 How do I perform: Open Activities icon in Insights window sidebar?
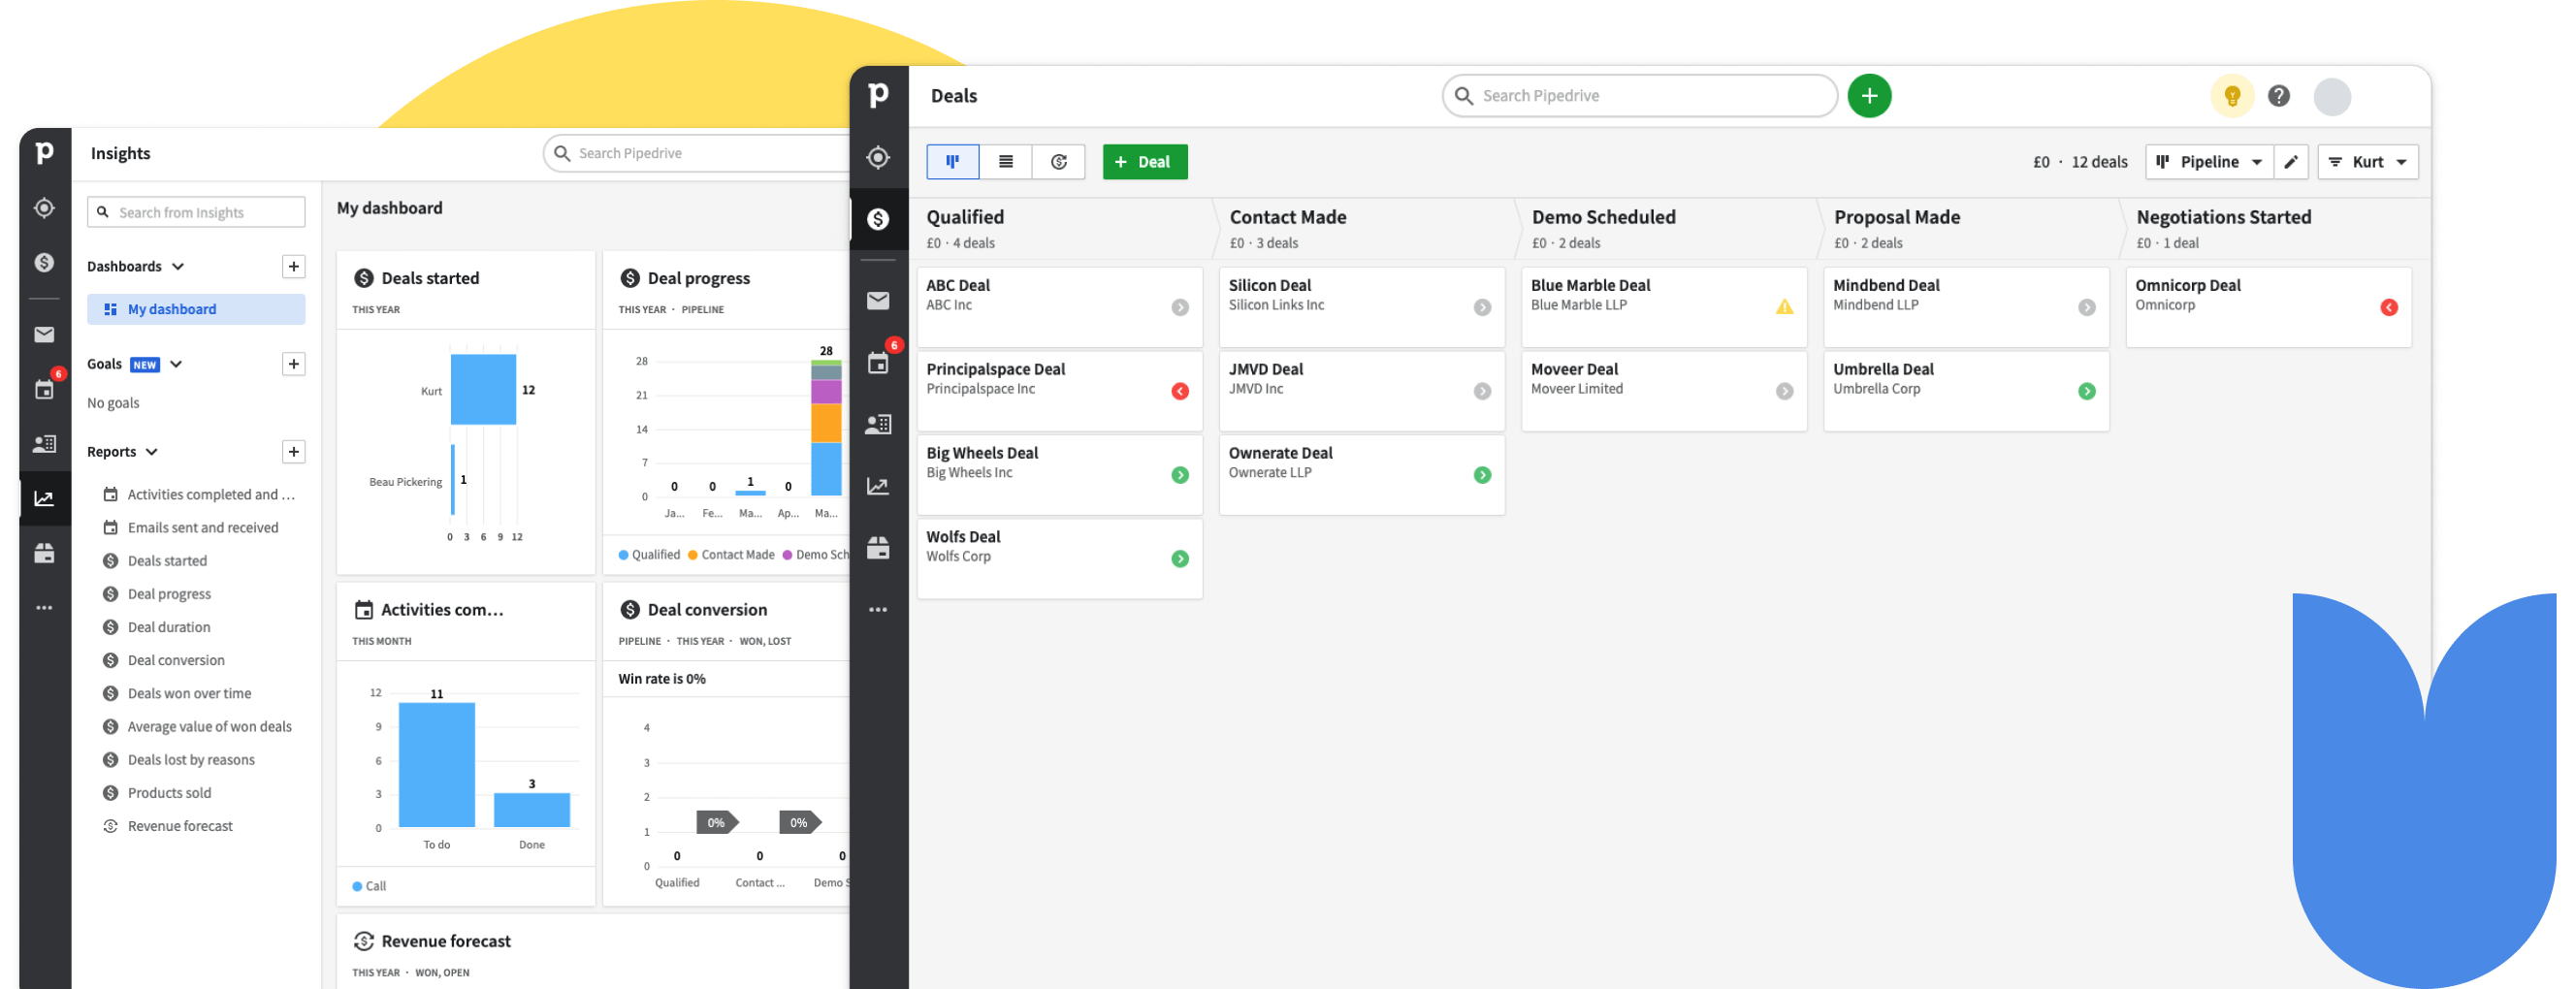coord(44,389)
